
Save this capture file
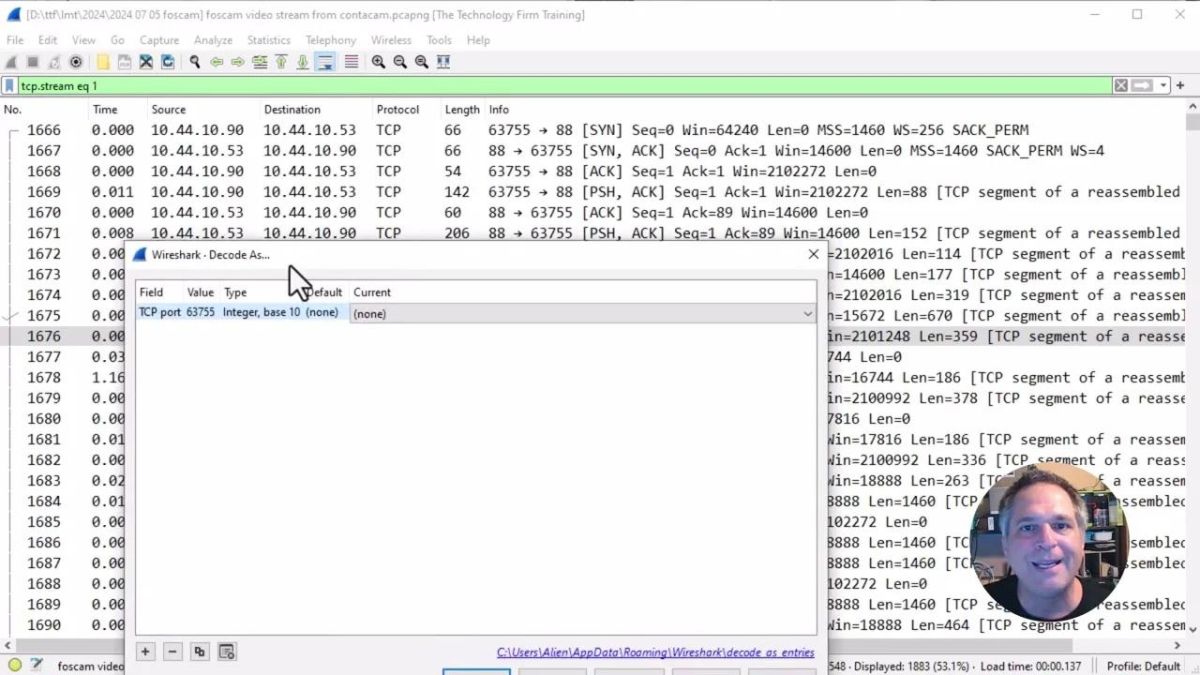point(124,62)
